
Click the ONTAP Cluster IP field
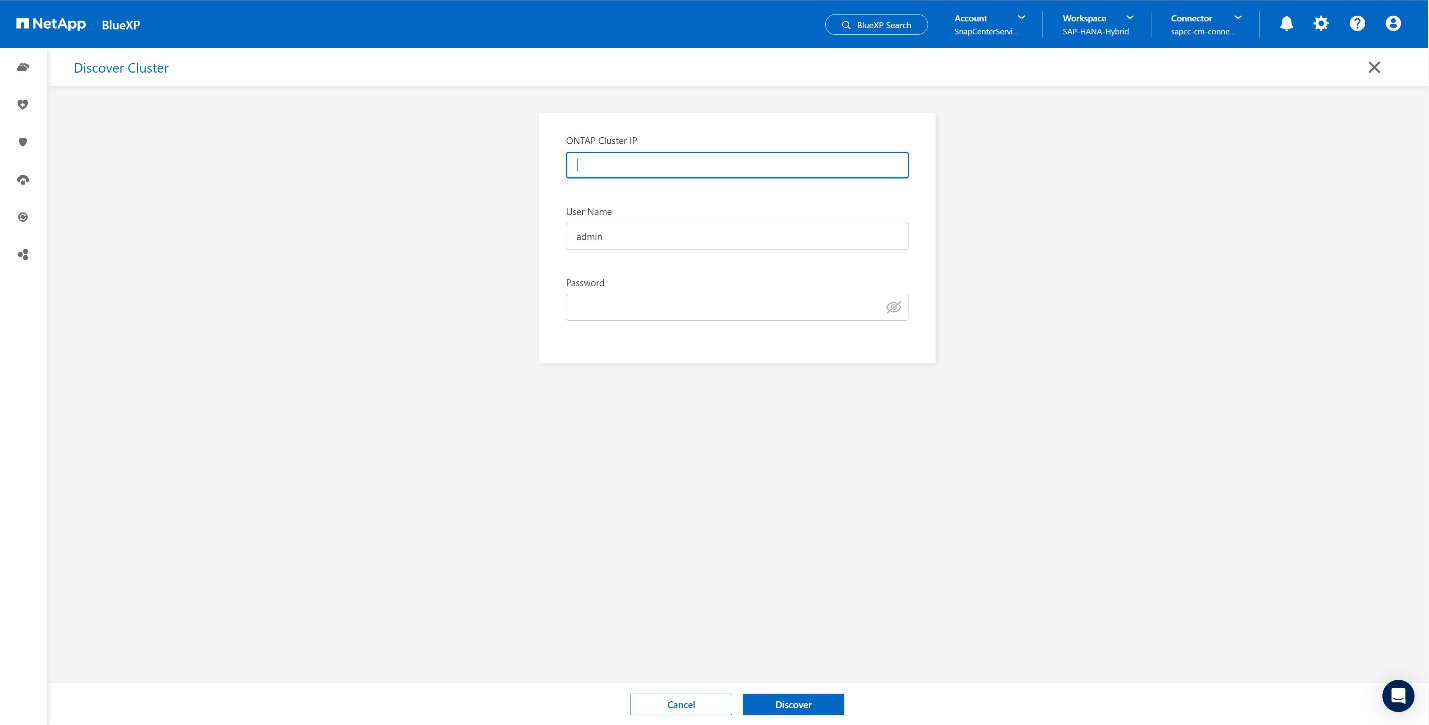coord(737,165)
